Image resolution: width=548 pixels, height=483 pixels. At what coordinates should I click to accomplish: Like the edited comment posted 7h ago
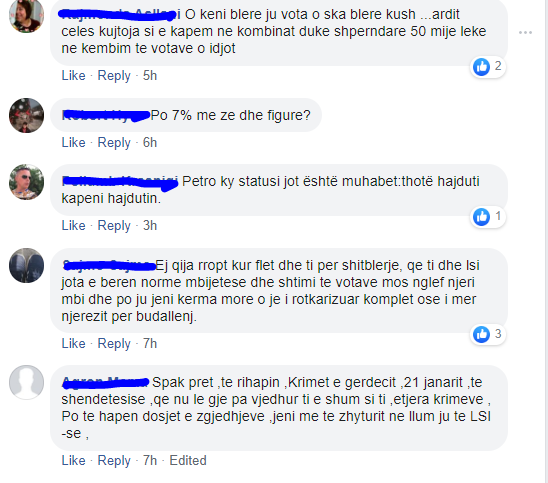(73, 460)
